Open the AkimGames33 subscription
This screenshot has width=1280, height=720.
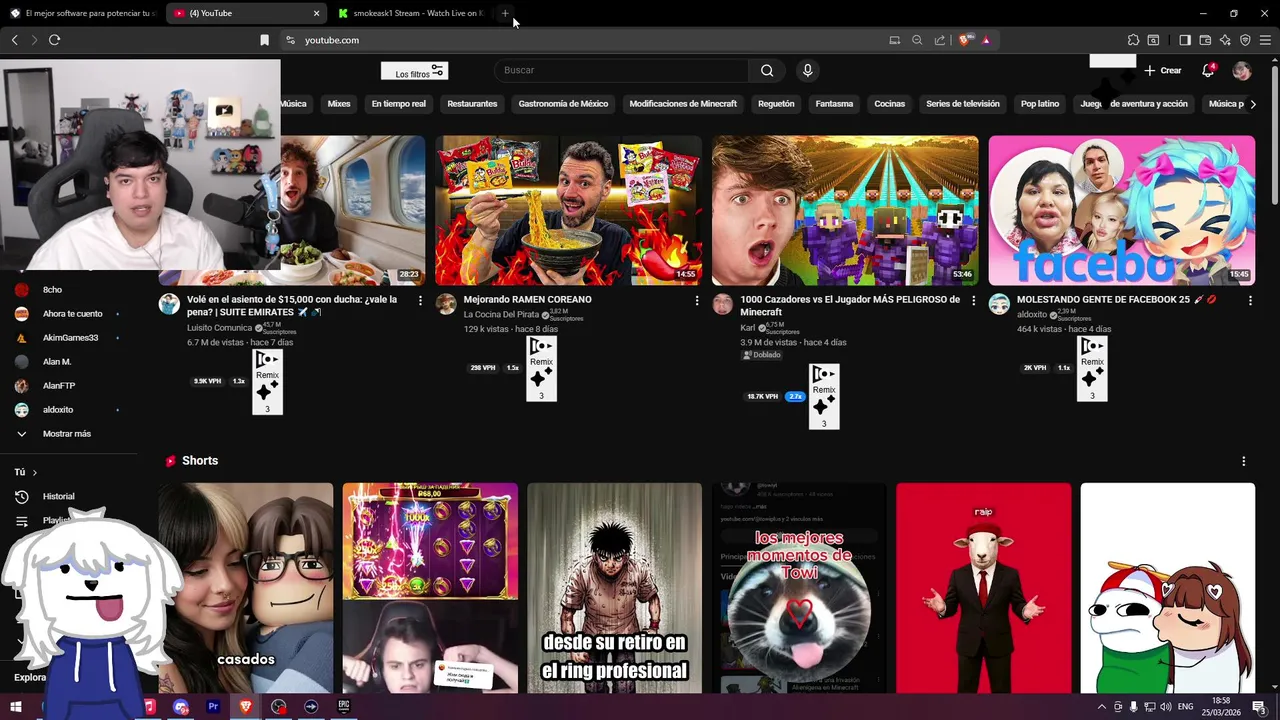pos(68,338)
